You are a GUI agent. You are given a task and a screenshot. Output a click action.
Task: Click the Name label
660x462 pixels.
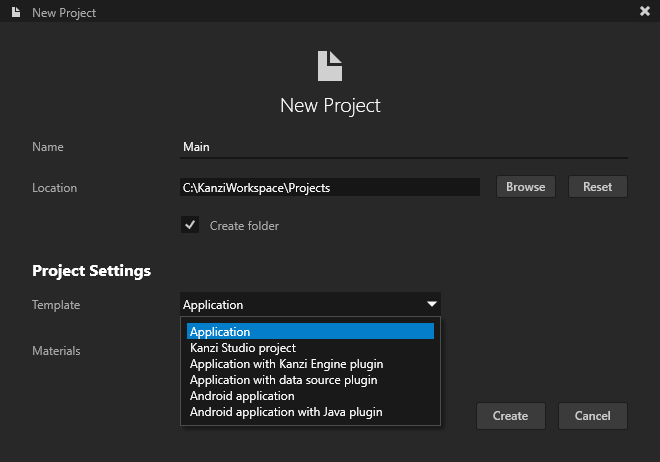coord(48,147)
